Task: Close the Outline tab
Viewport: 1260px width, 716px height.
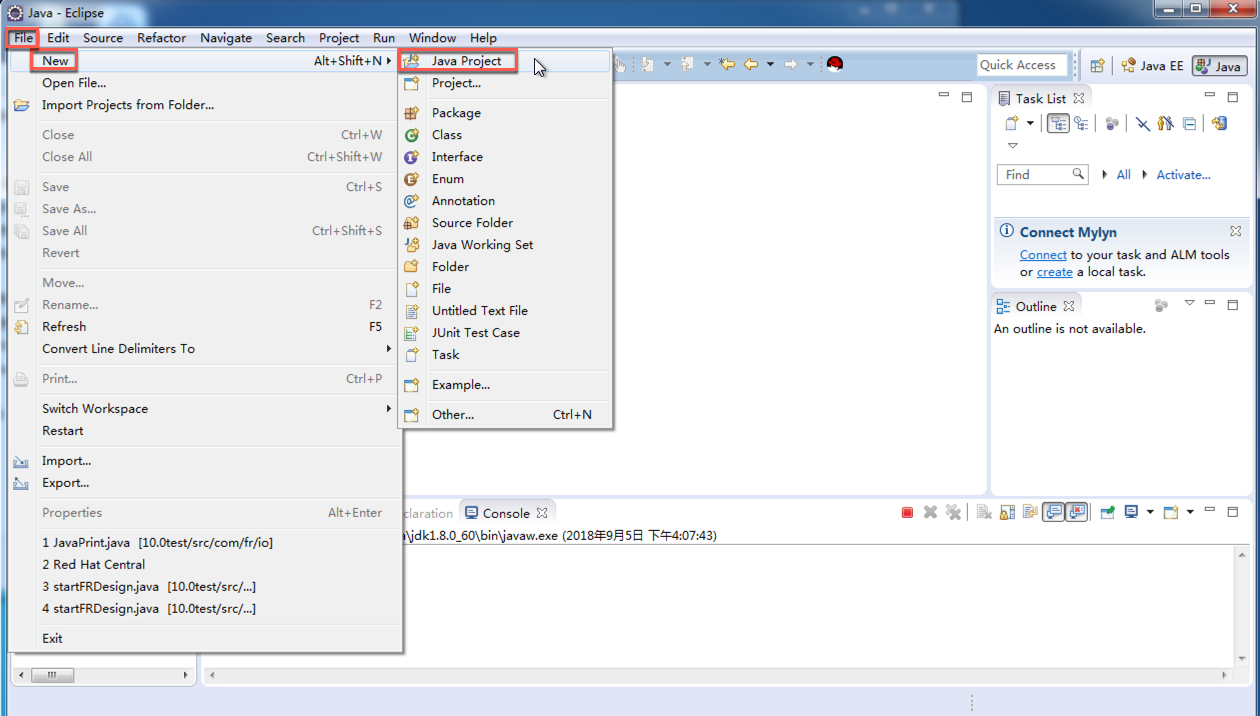Action: coord(1068,306)
